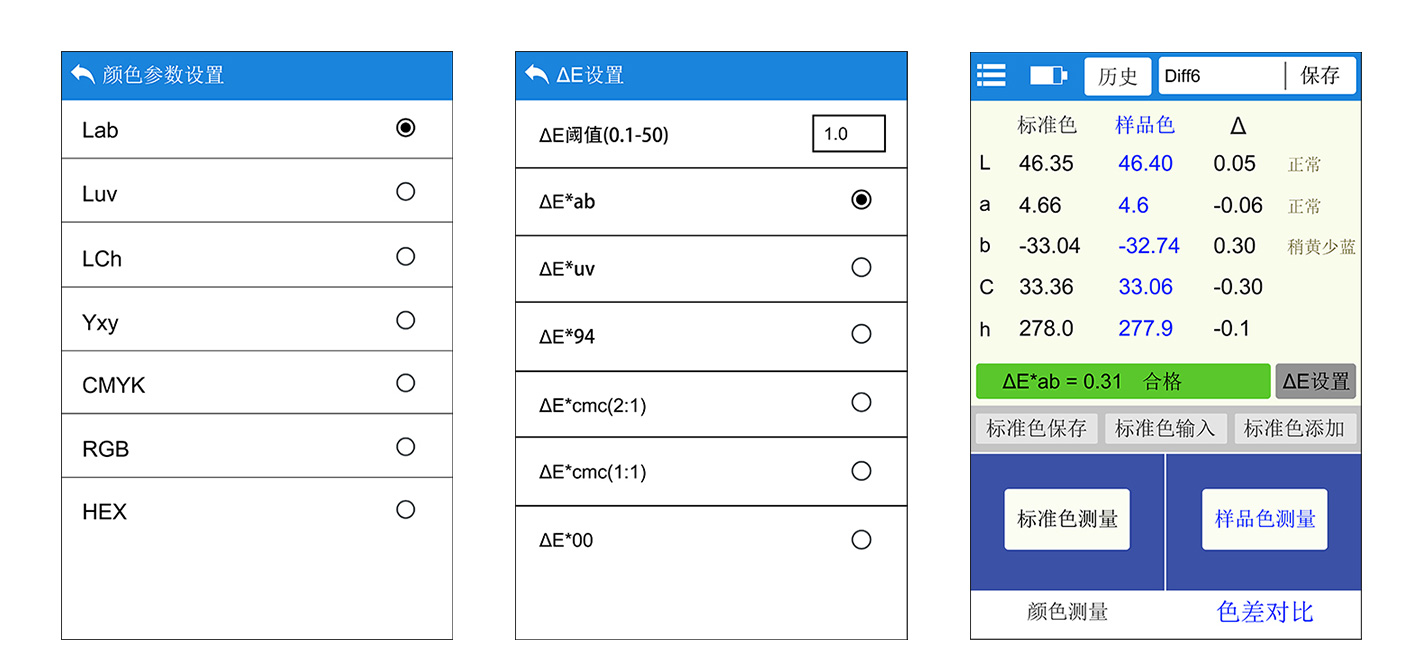Viewport: 1423px width, 666px height.
Task: Click the sample L value 46.40
Action: click(x=1145, y=164)
